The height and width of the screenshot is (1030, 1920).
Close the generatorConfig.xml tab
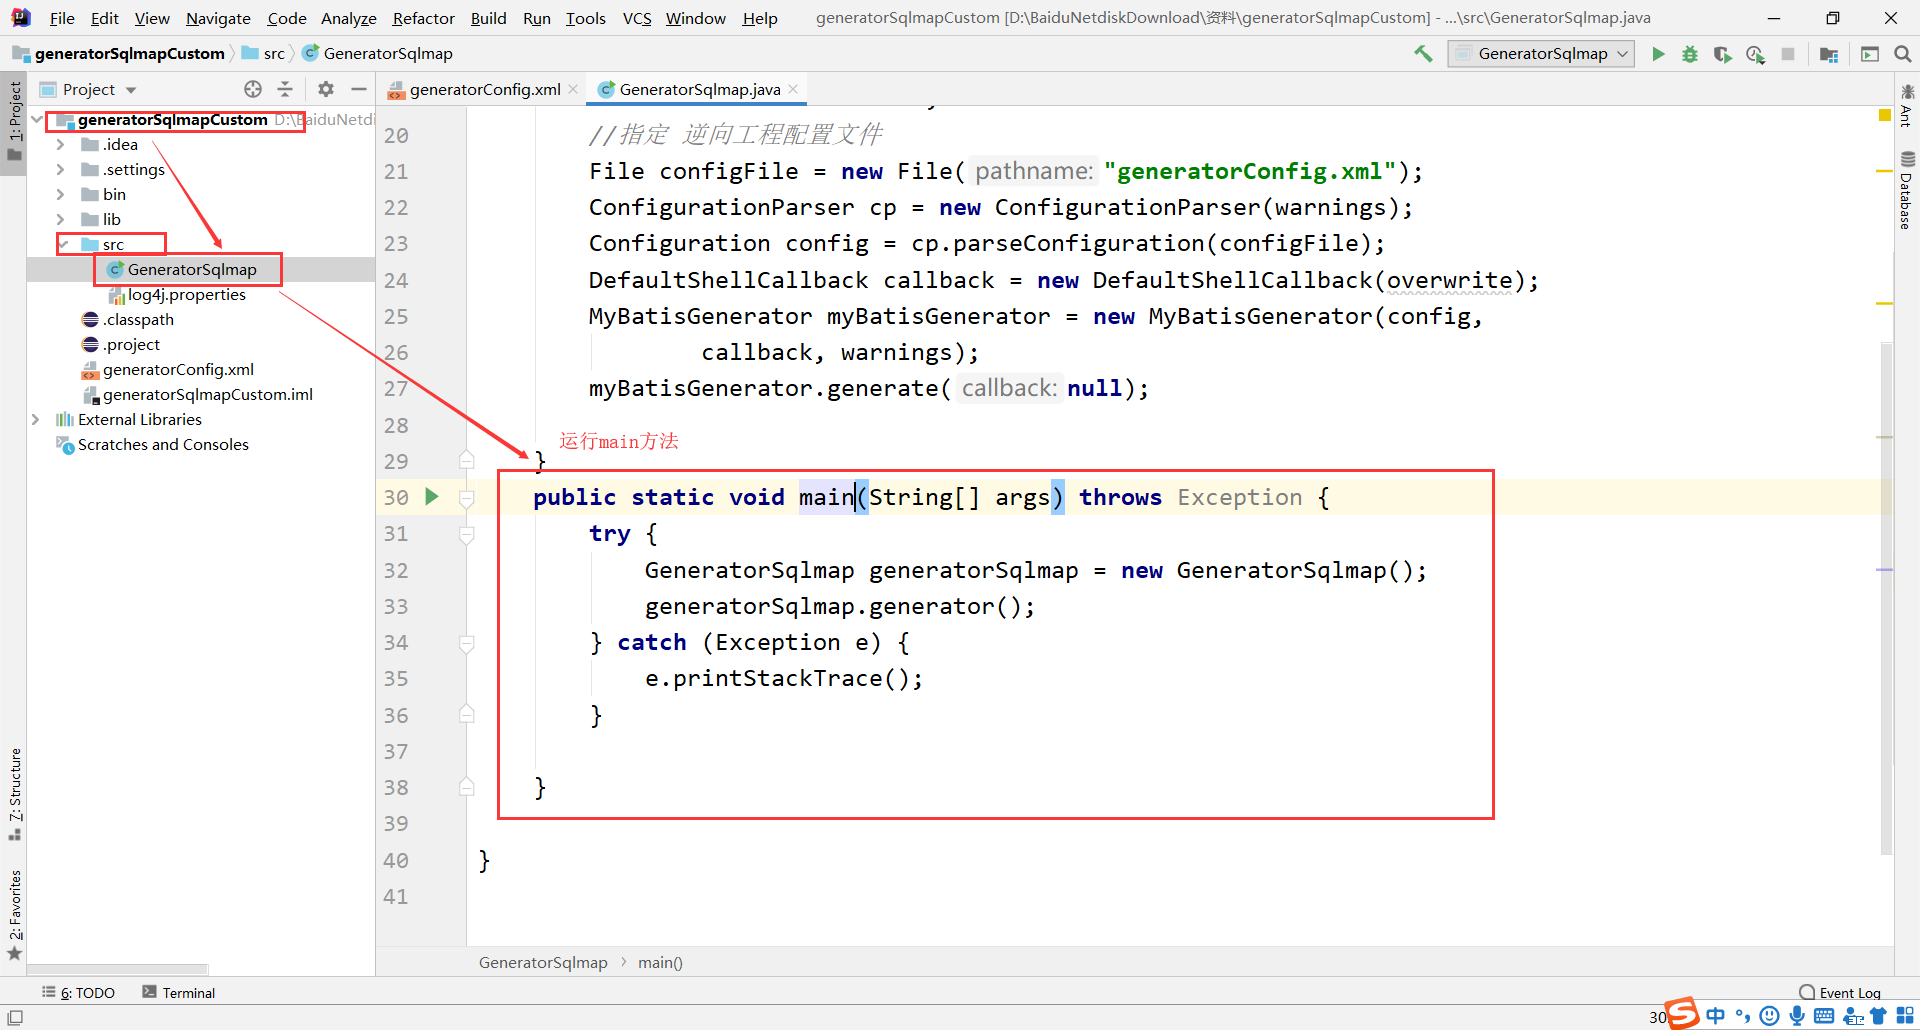point(573,89)
